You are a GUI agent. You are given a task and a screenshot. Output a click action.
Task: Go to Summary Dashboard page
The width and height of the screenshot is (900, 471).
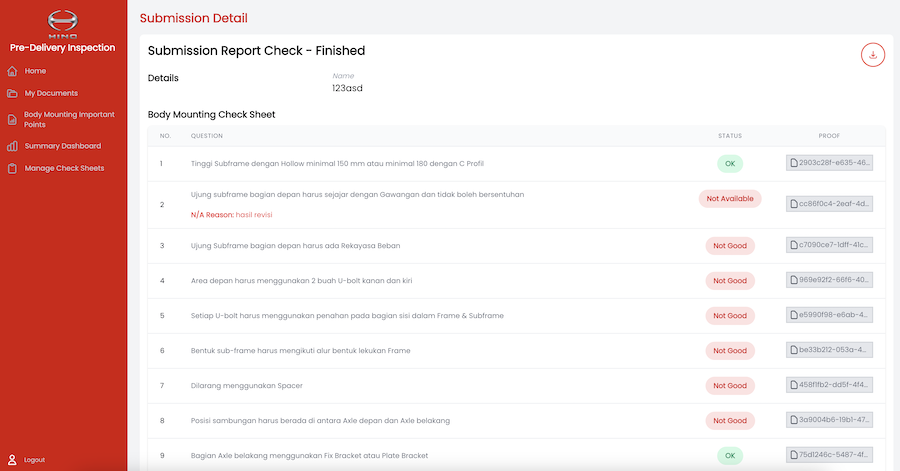pos(63,146)
